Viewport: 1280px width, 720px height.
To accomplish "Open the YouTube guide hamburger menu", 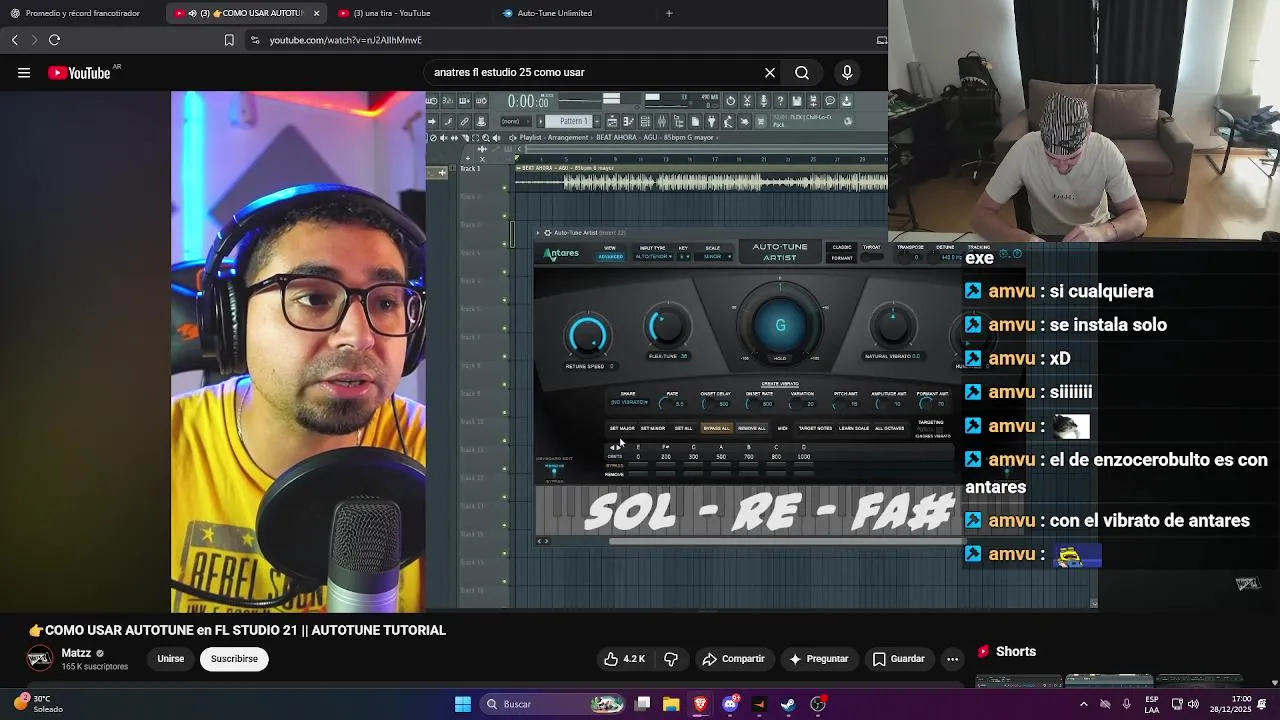I will (x=24, y=72).
